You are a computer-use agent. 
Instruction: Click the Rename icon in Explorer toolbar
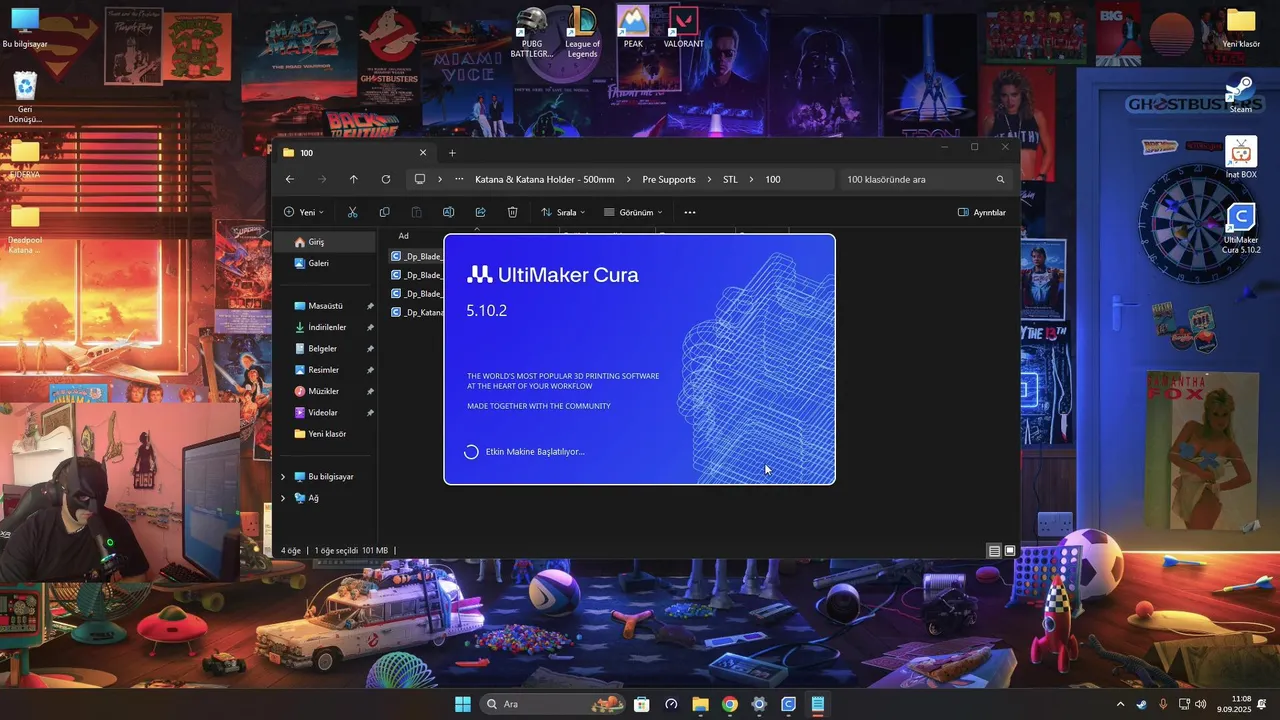tap(448, 212)
